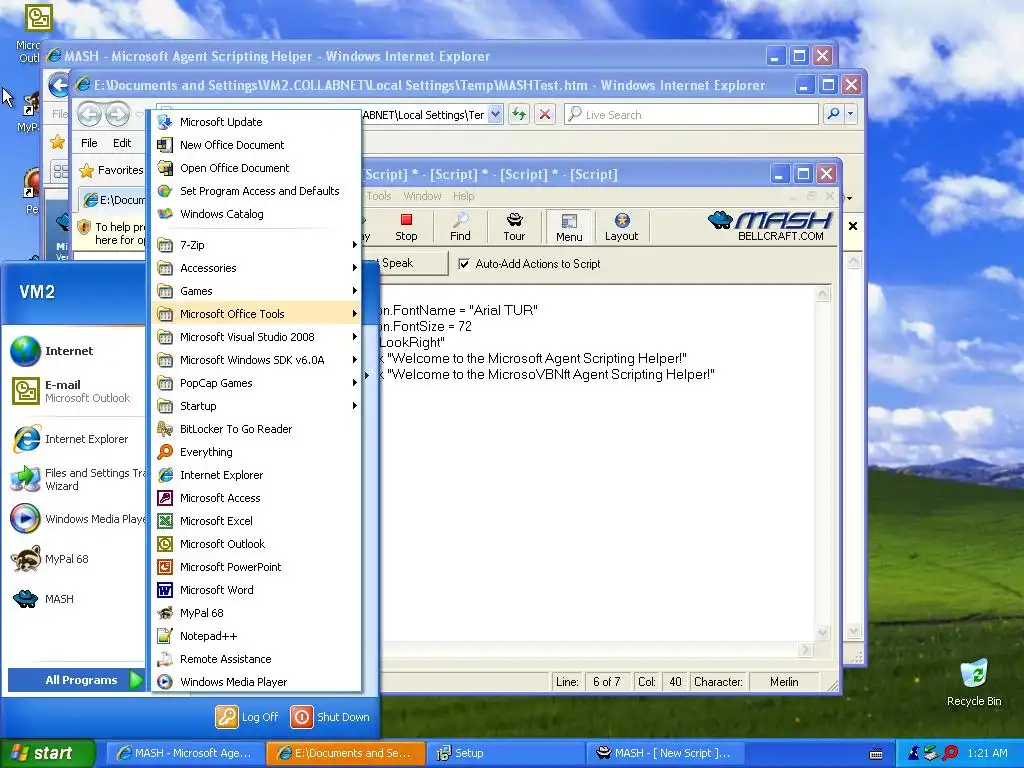Launch Notepad++
The height and width of the screenshot is (768, 1024).
(x=257, y=636)
